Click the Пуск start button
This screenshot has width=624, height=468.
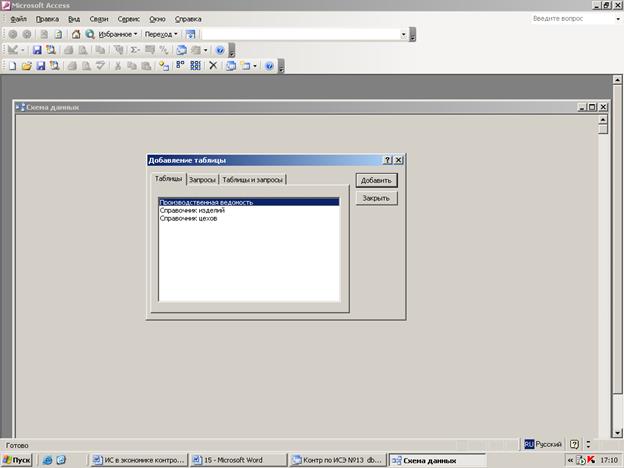(x=17, y=460)
